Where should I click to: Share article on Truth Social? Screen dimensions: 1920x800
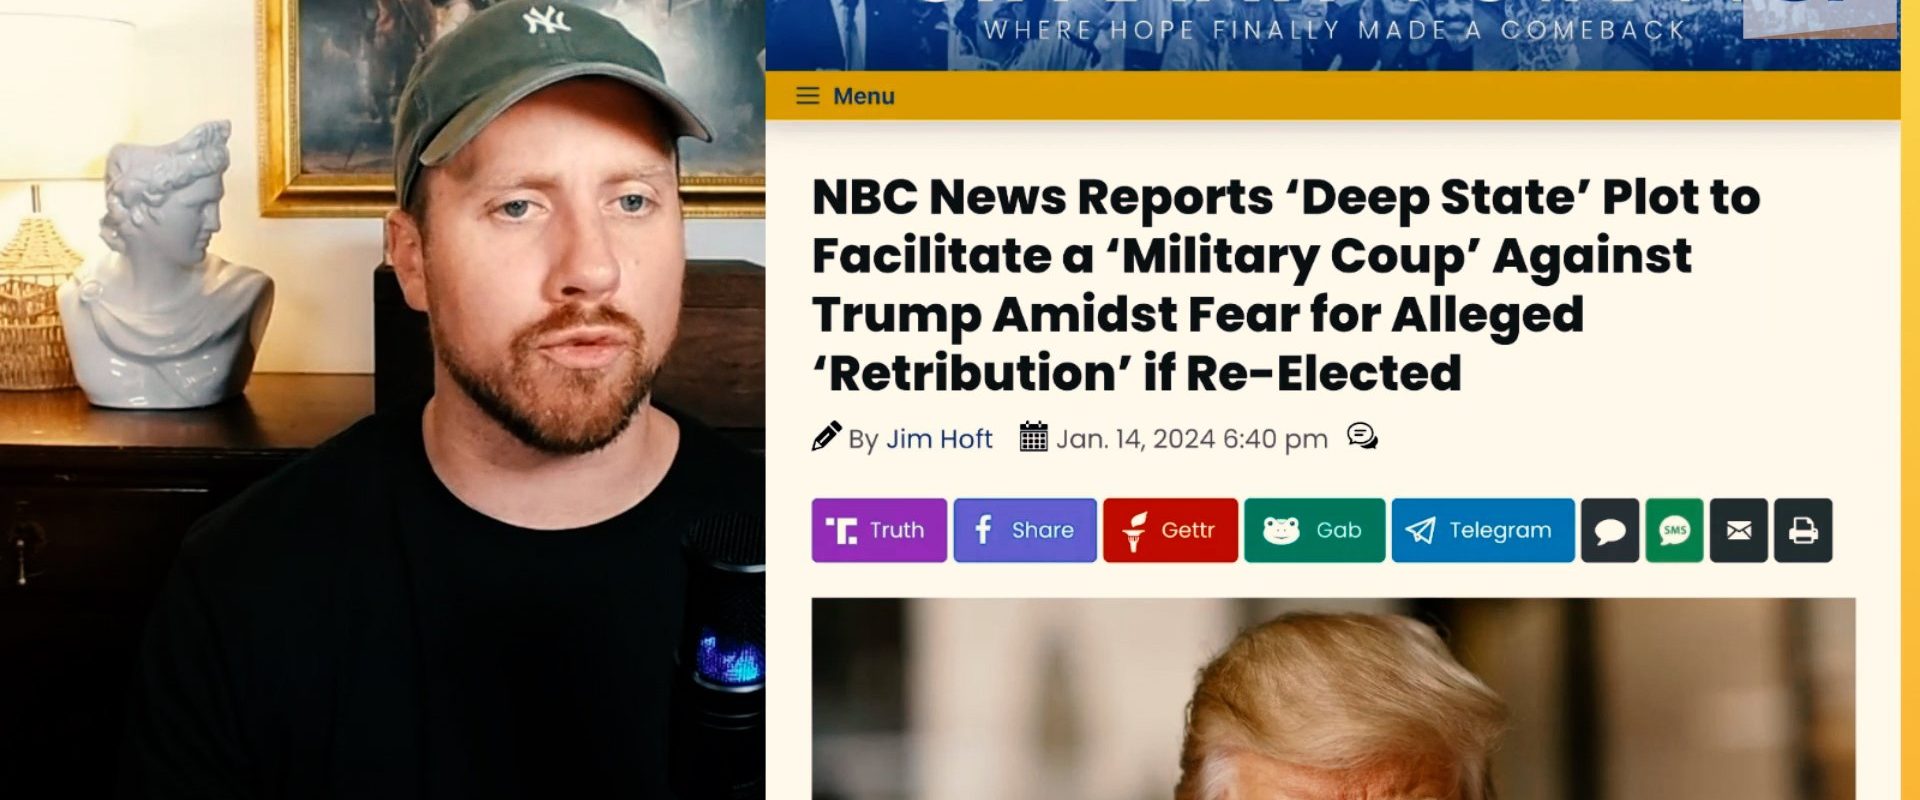[879, 530]
